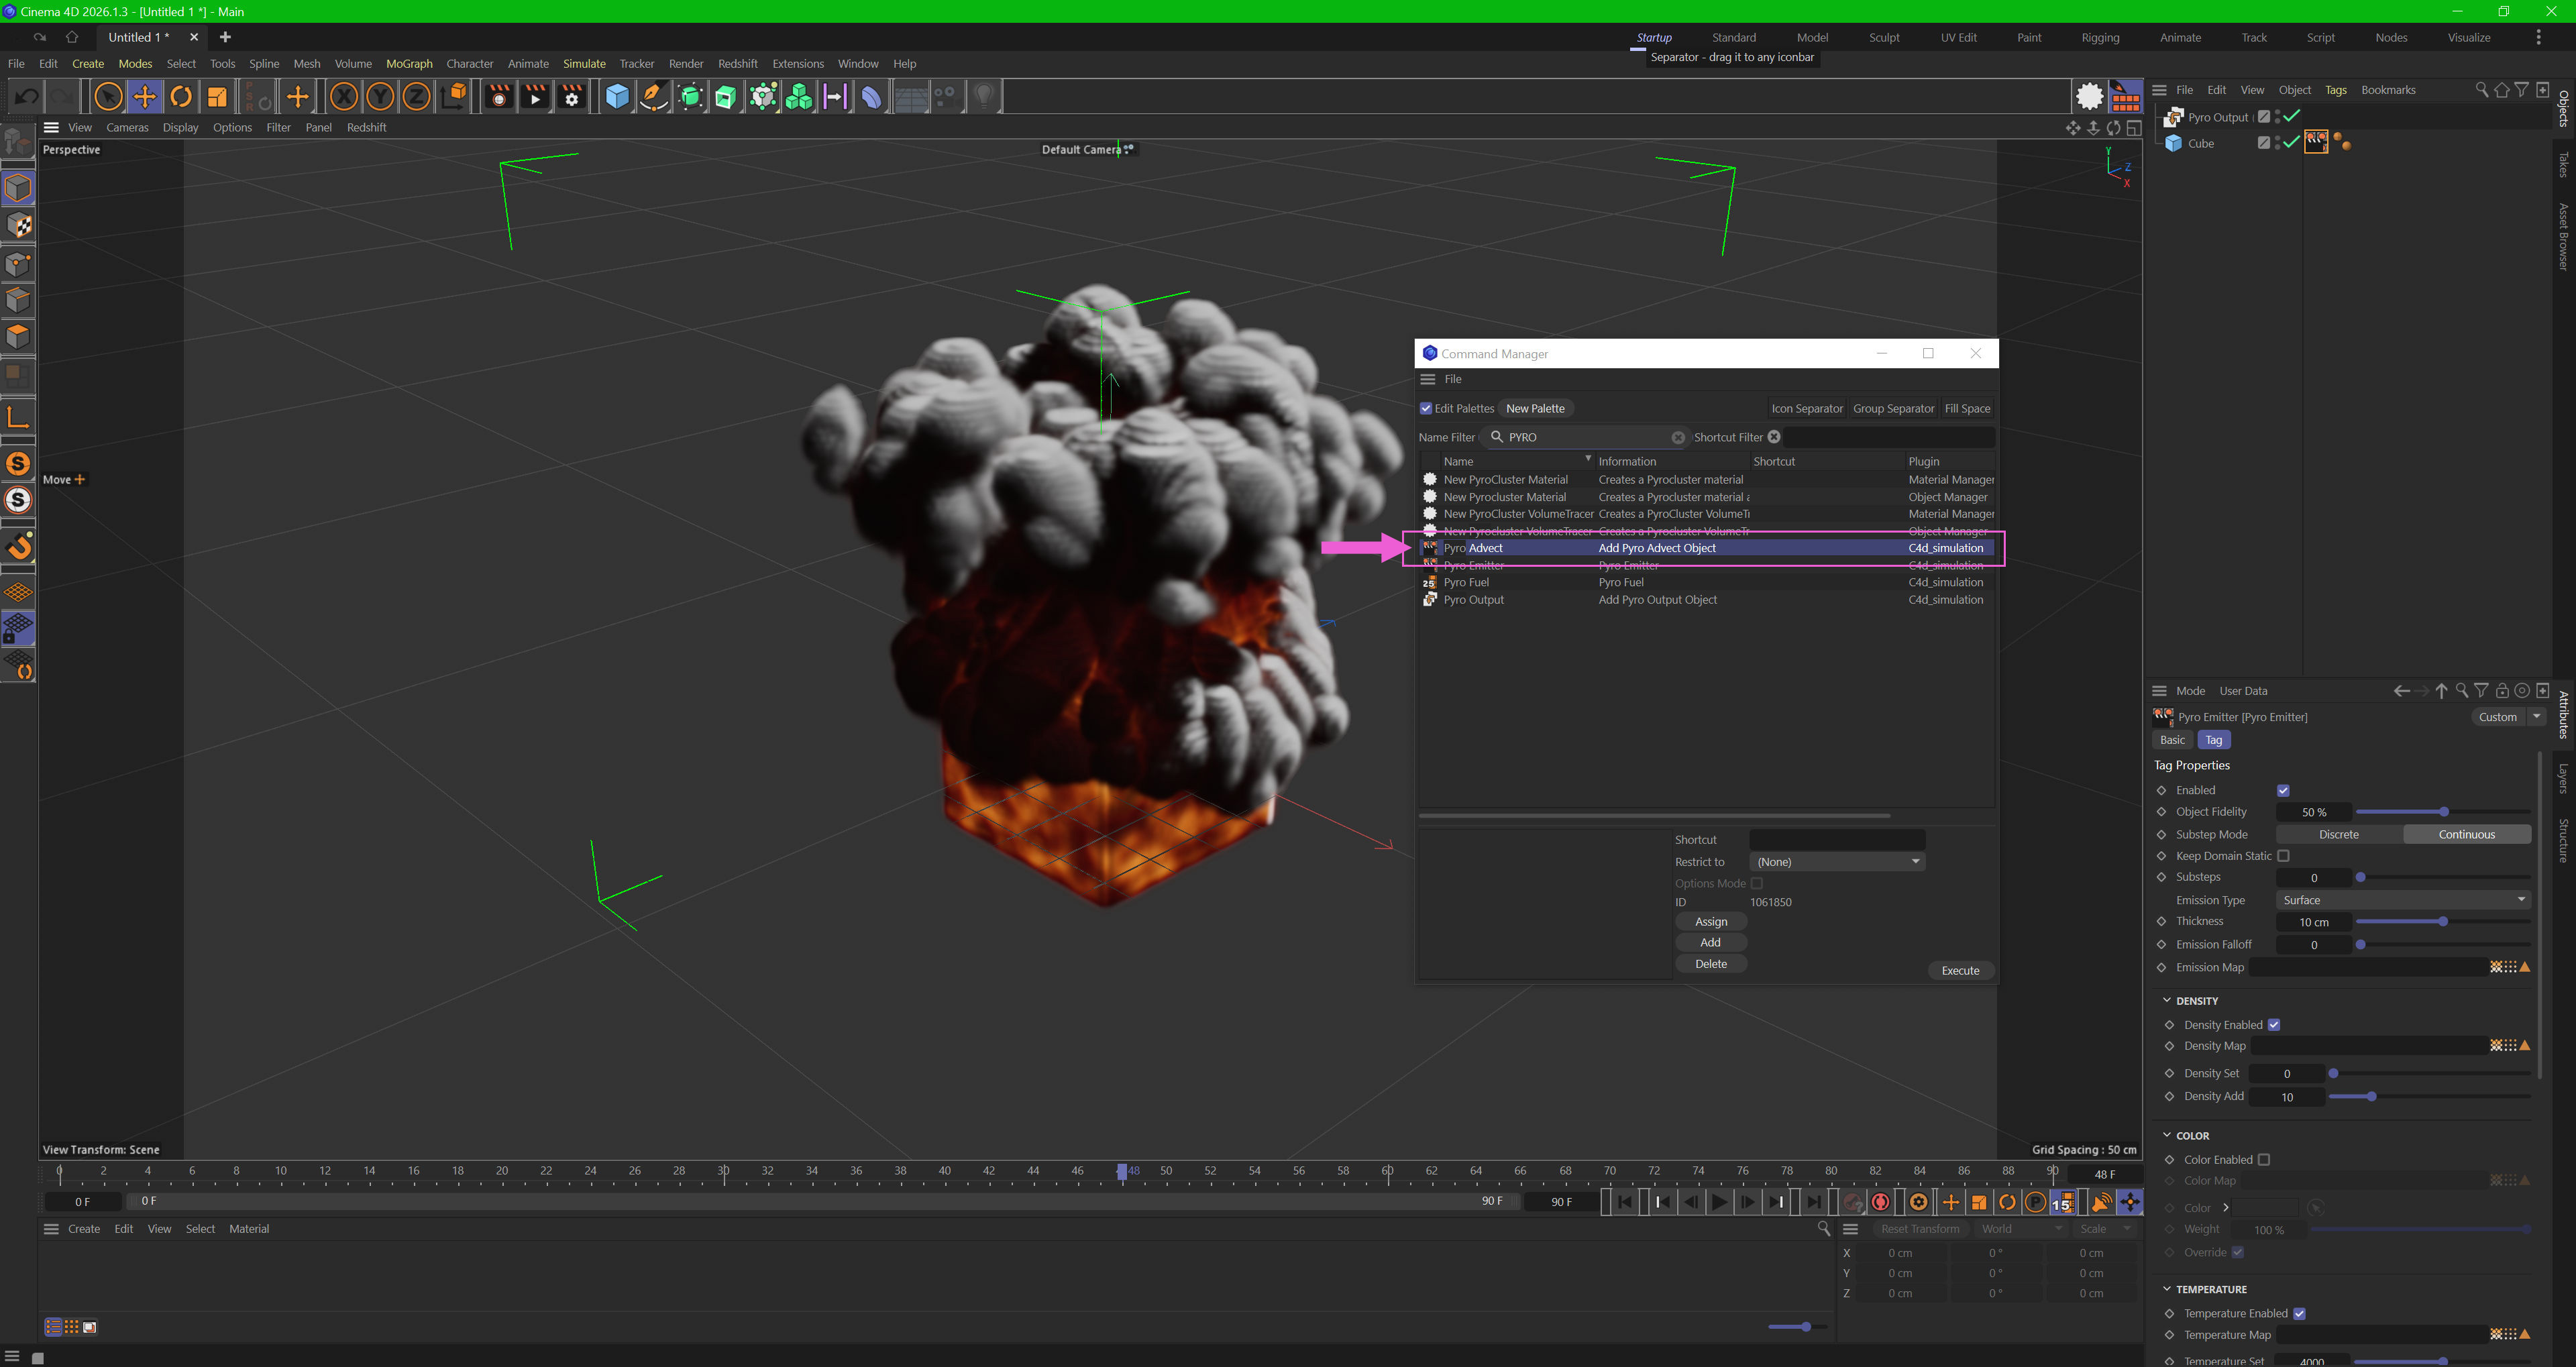Select the Spline Pen tool
Screen dimensions: 2576x1367
click(x=653, y=97)
